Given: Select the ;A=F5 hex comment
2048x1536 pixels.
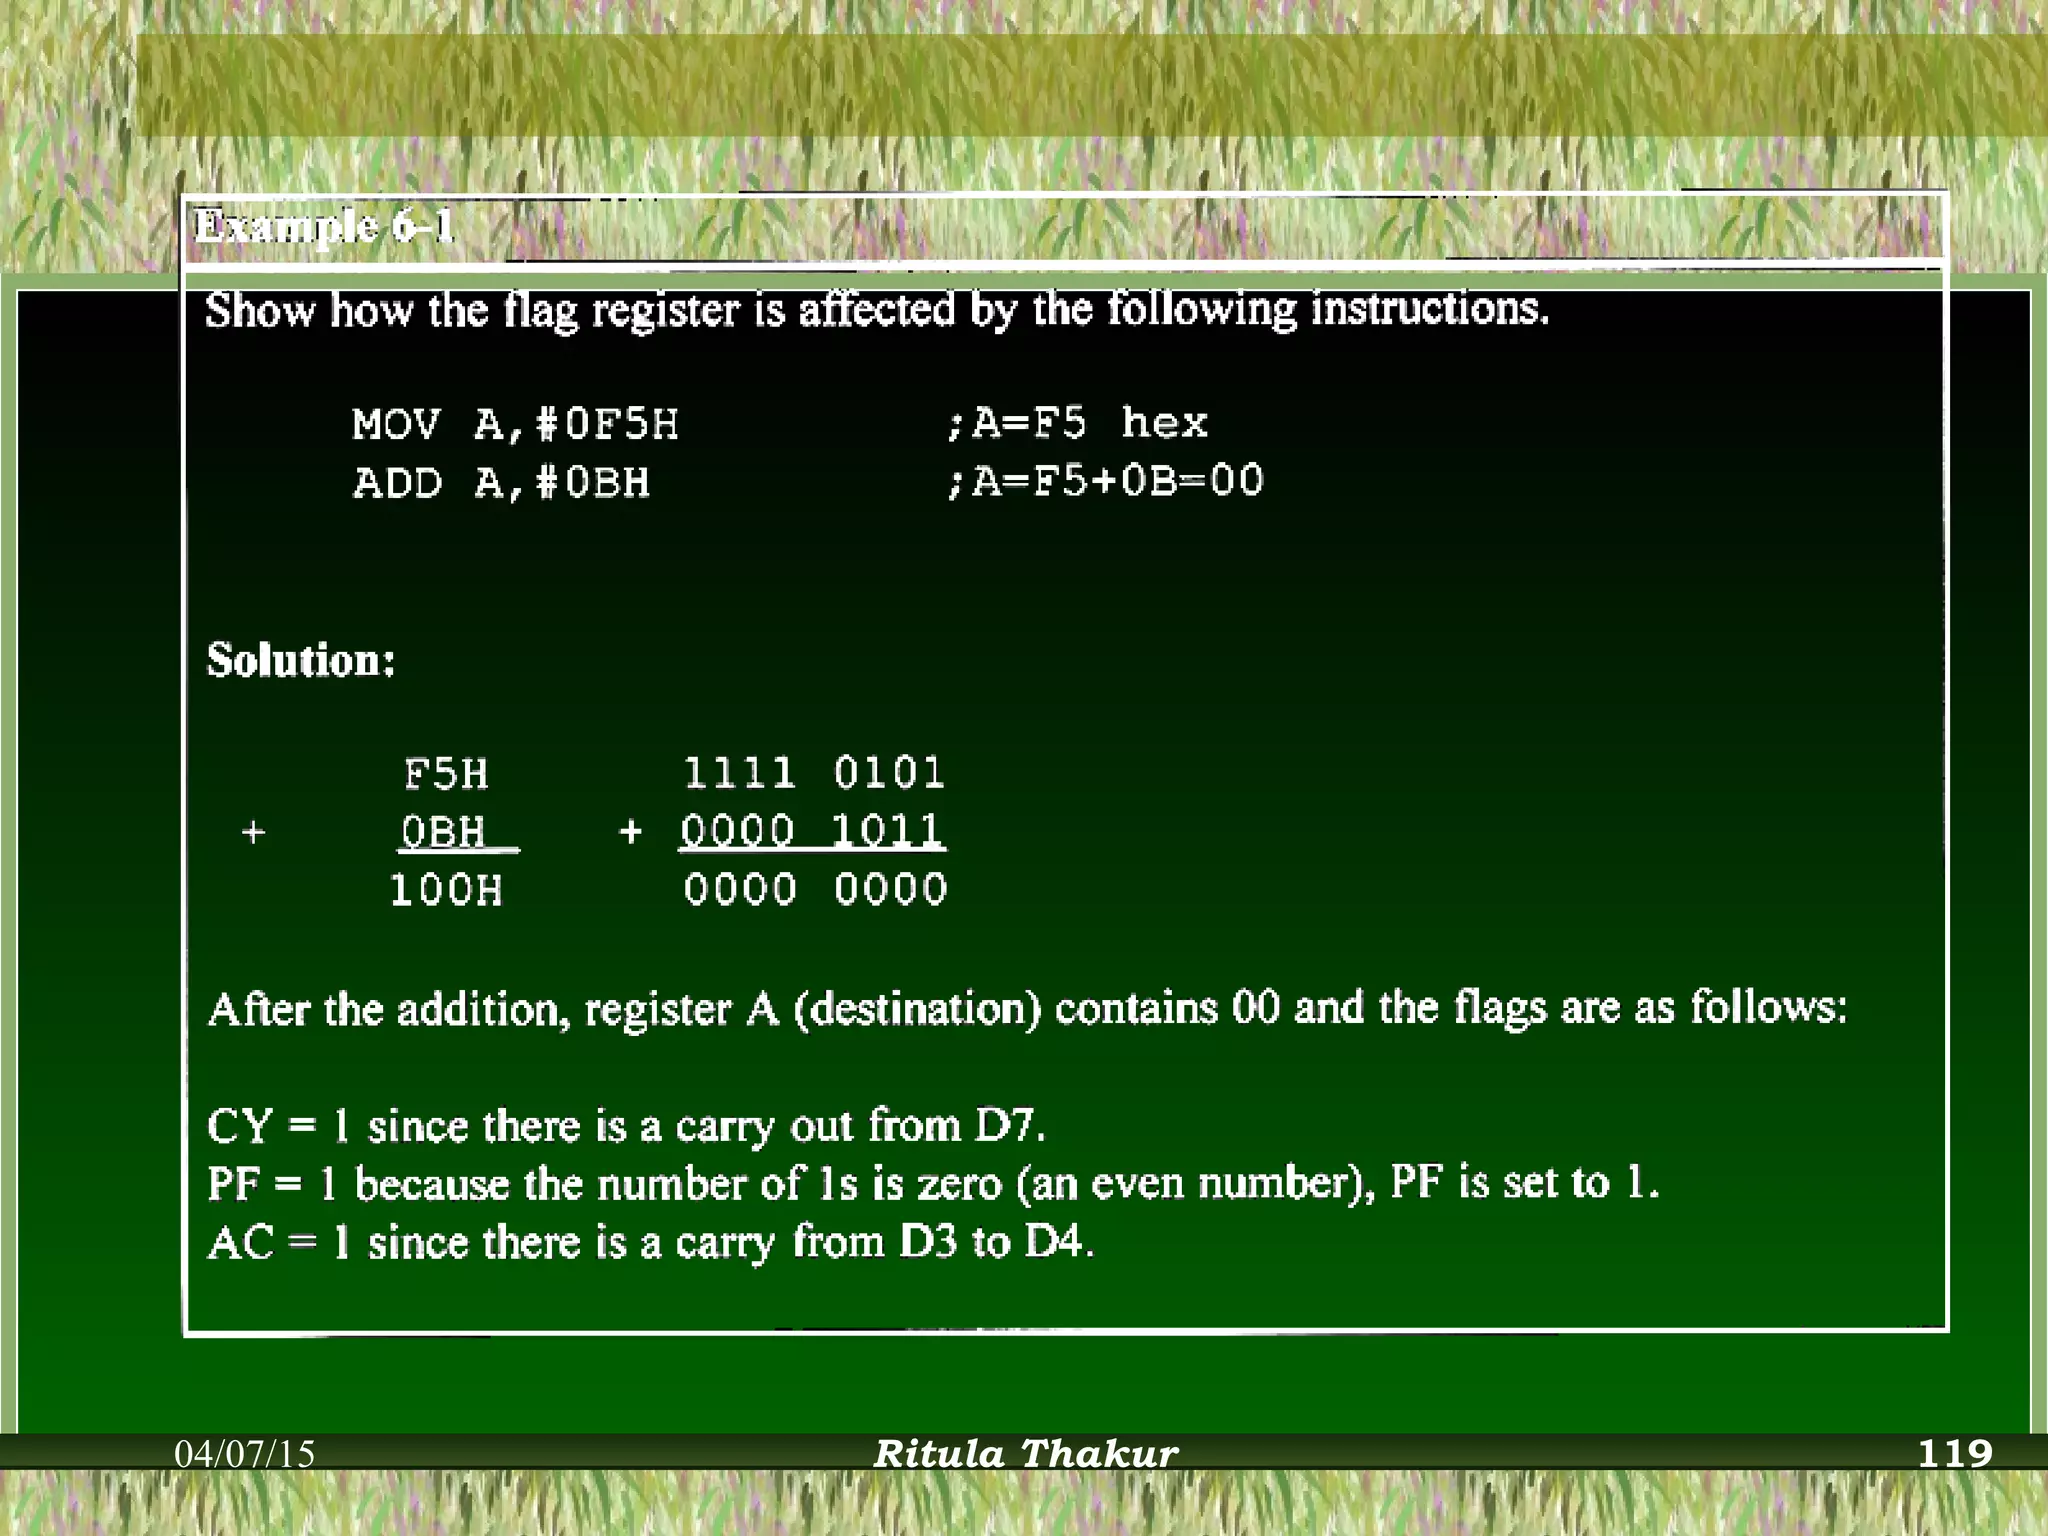Looking at the screenshot, I should click(x=1076, y=423).
